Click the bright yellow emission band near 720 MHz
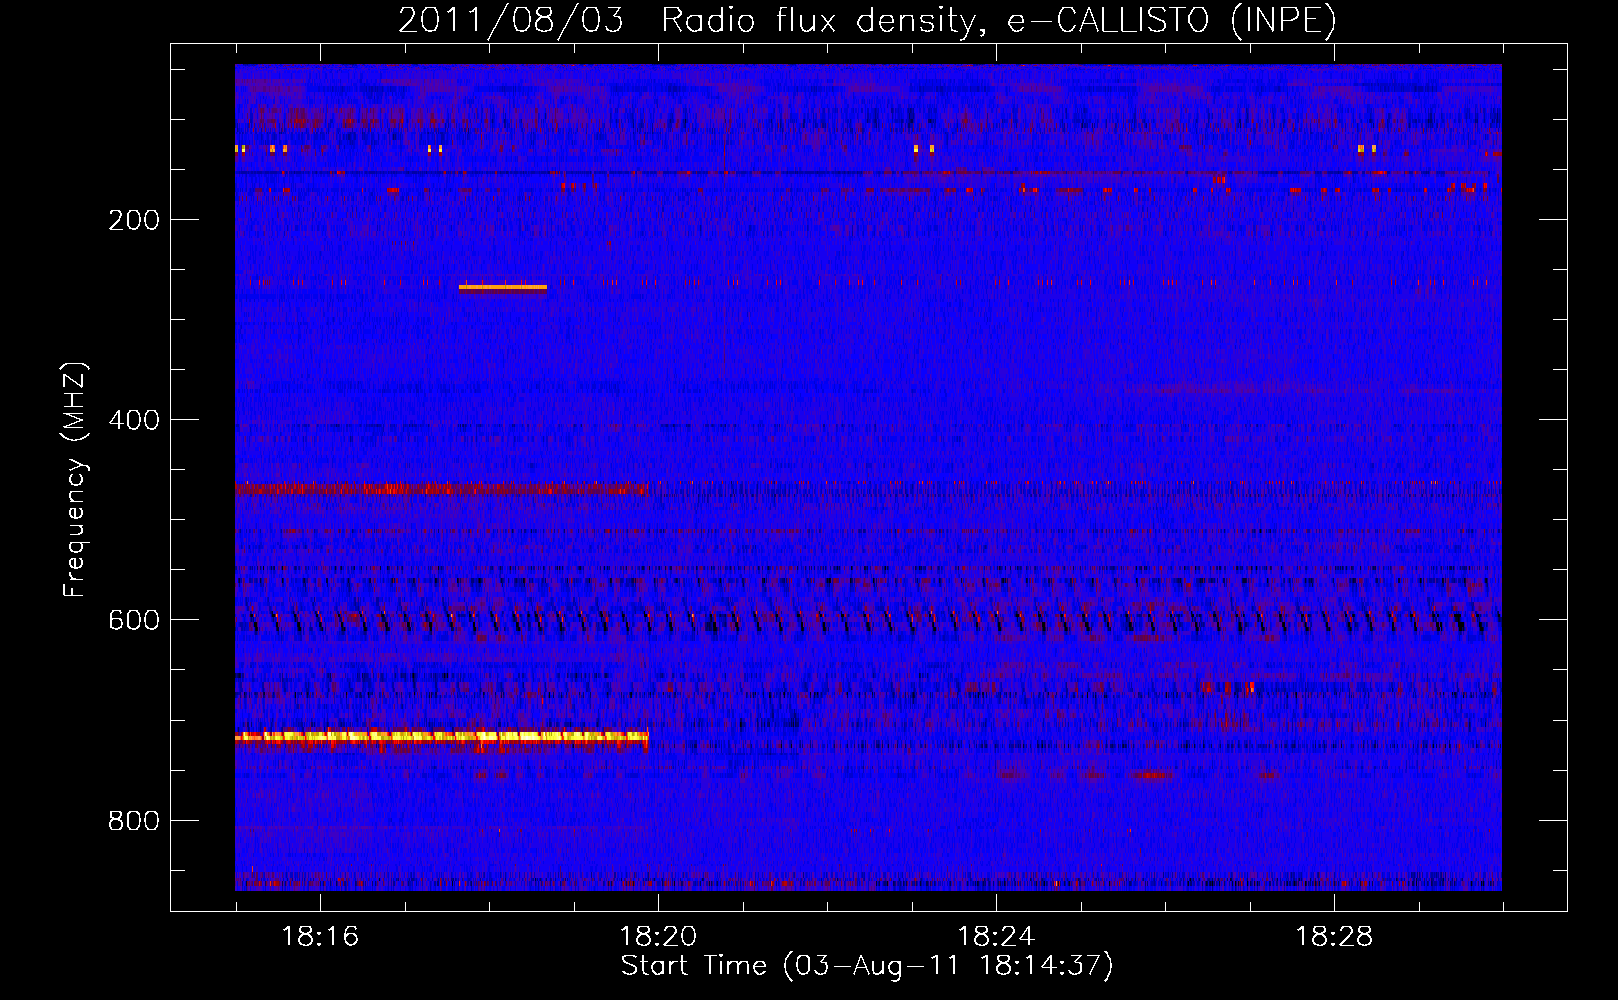The width and height of the screenshot is (1618, 1000). pos(442,737)
